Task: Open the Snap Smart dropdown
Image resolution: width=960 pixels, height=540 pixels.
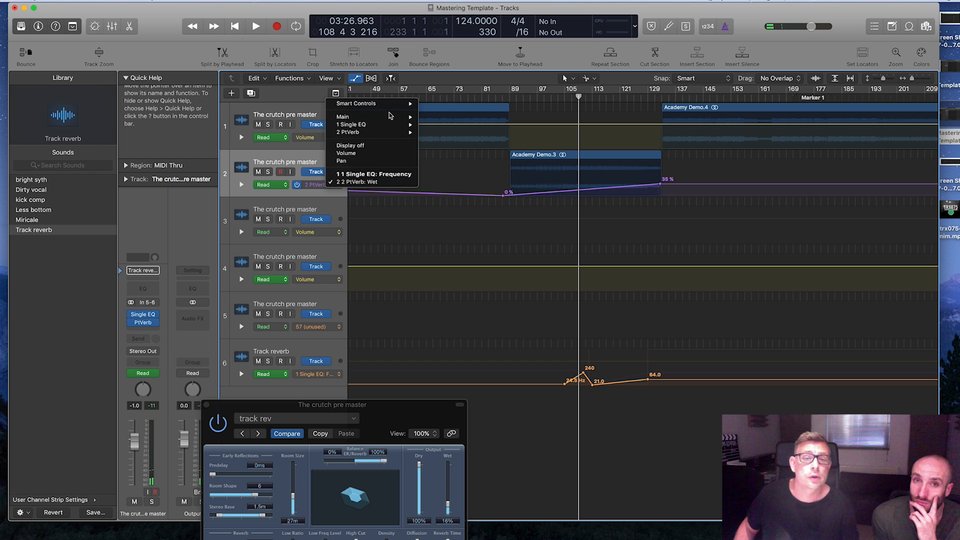Action: click(703, 78)
